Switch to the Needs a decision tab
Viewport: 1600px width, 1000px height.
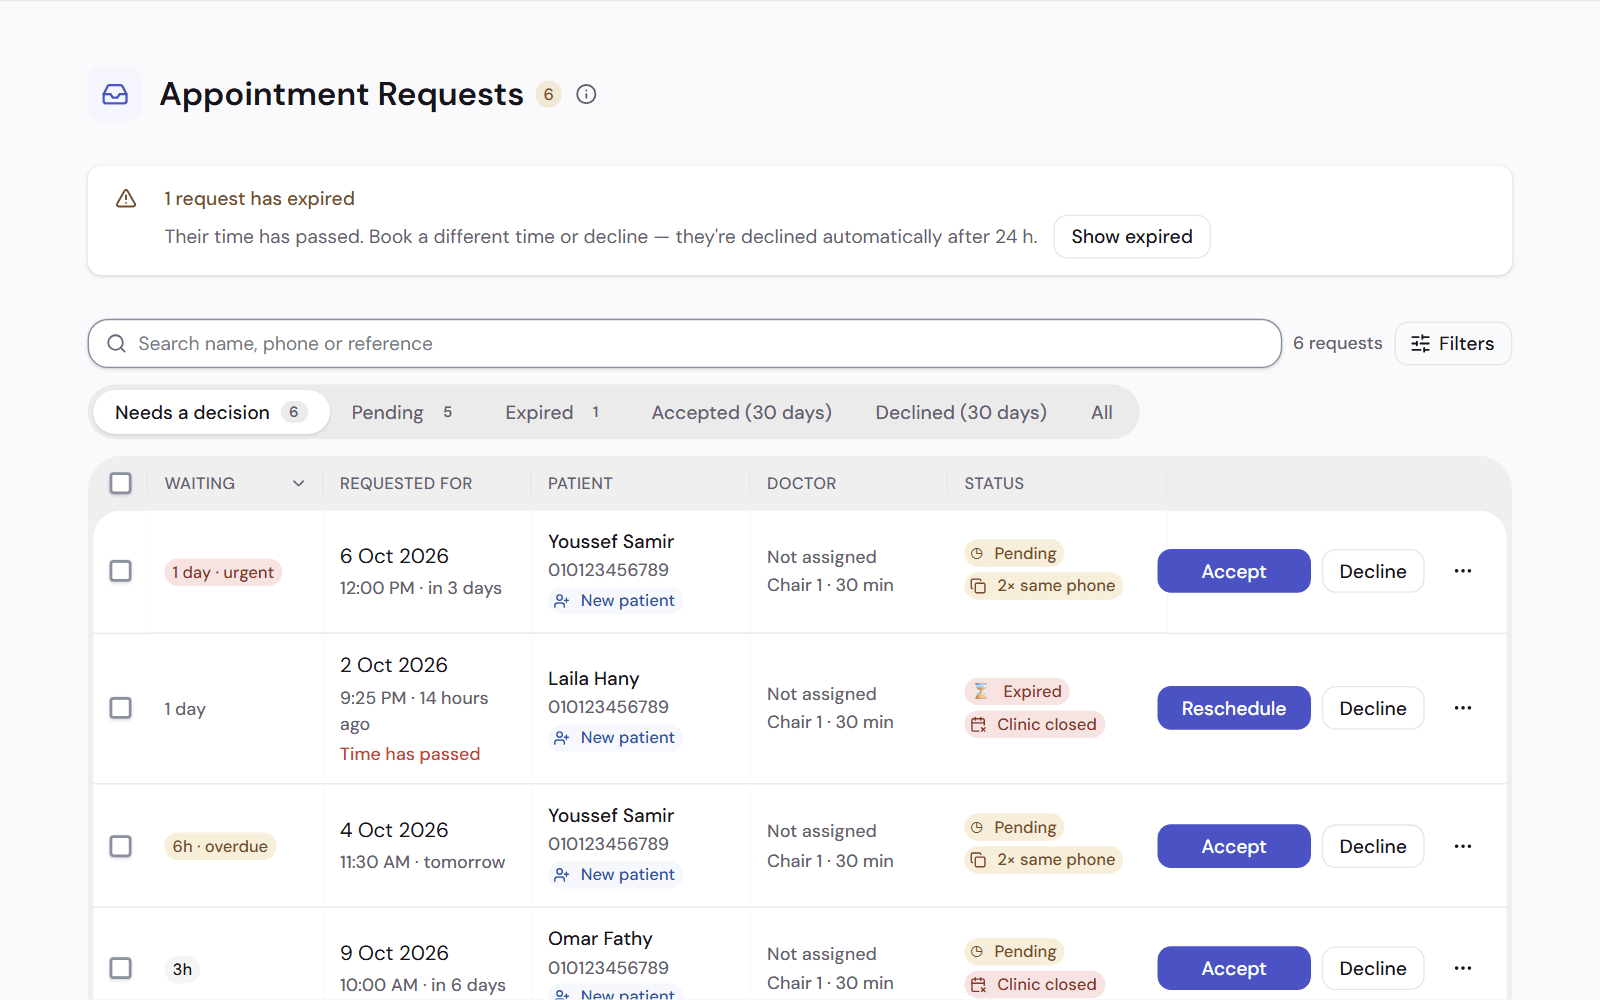pyautogui.click(x=211, y=412)
